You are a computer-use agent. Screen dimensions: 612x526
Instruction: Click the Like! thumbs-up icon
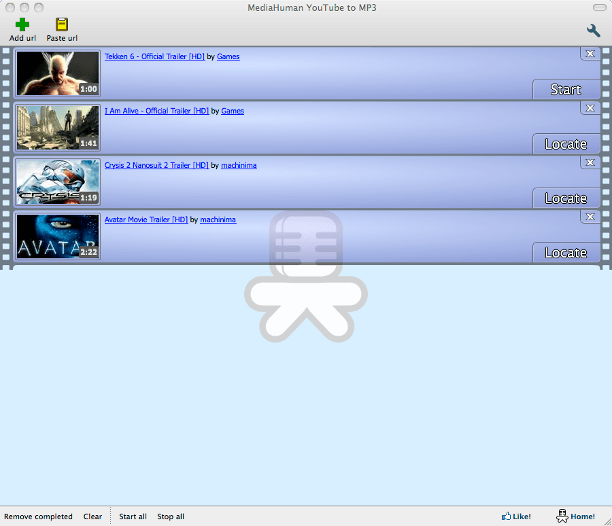click(x=506, y=516)
